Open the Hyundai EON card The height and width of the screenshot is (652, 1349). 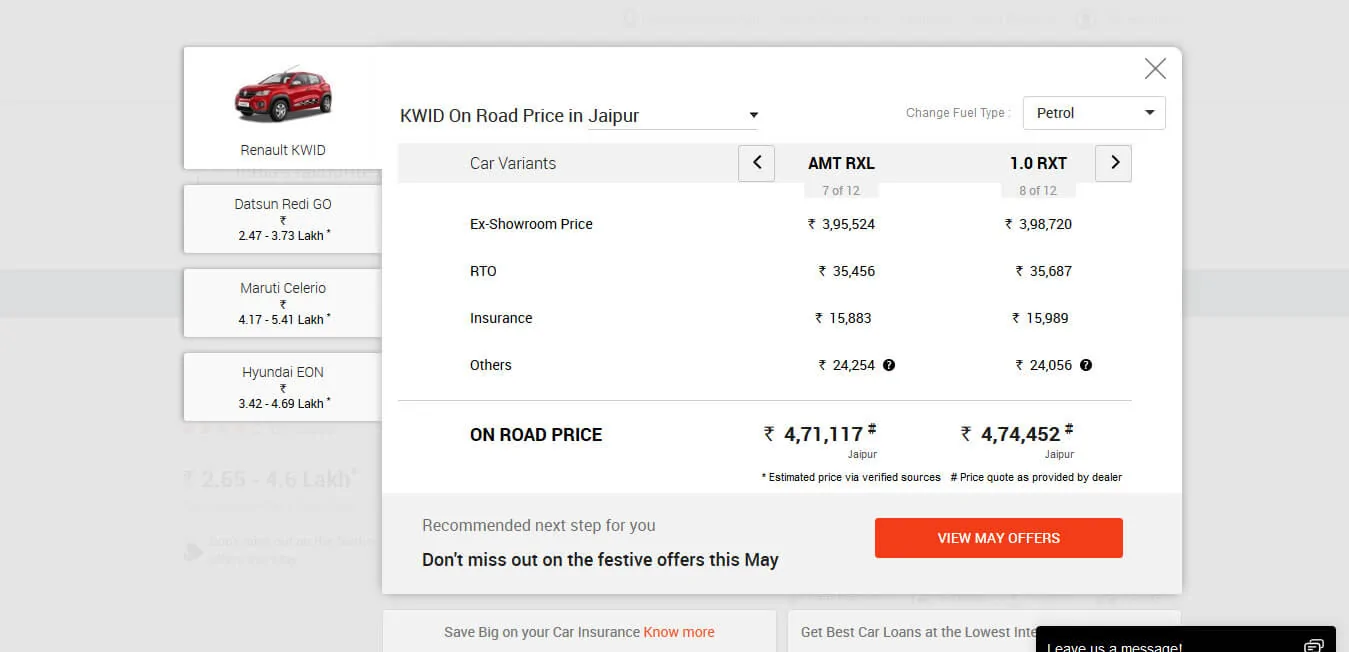[283, 387]
